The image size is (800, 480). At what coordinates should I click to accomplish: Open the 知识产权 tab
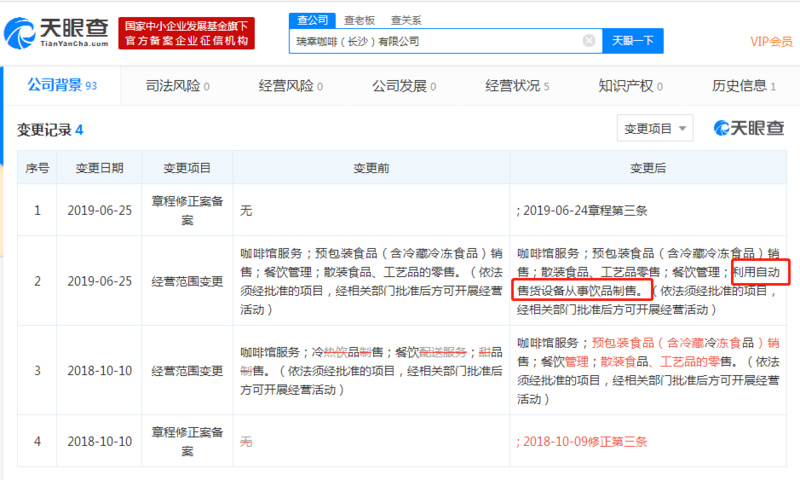[630, 86]
